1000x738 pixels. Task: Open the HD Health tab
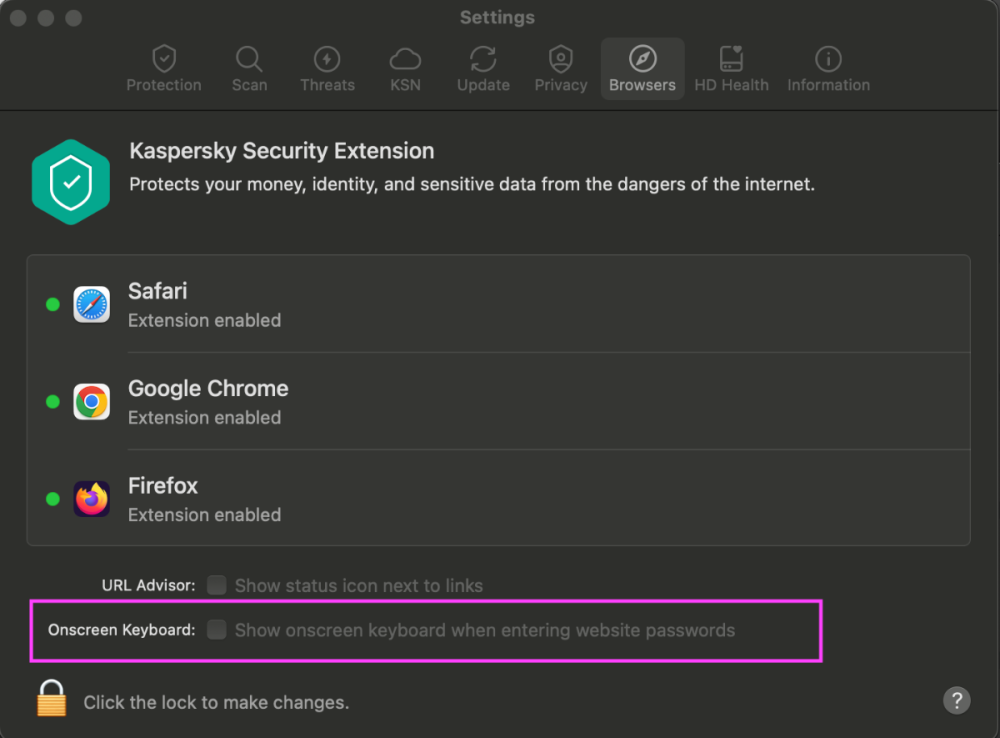click(x=731, y=69)
